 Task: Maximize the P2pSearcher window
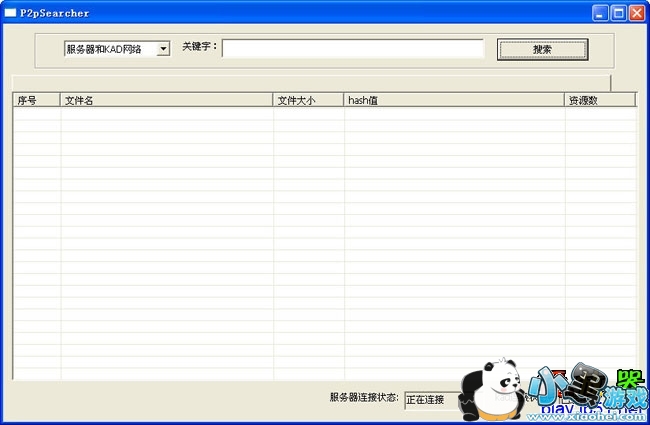[x=618, y=13]
